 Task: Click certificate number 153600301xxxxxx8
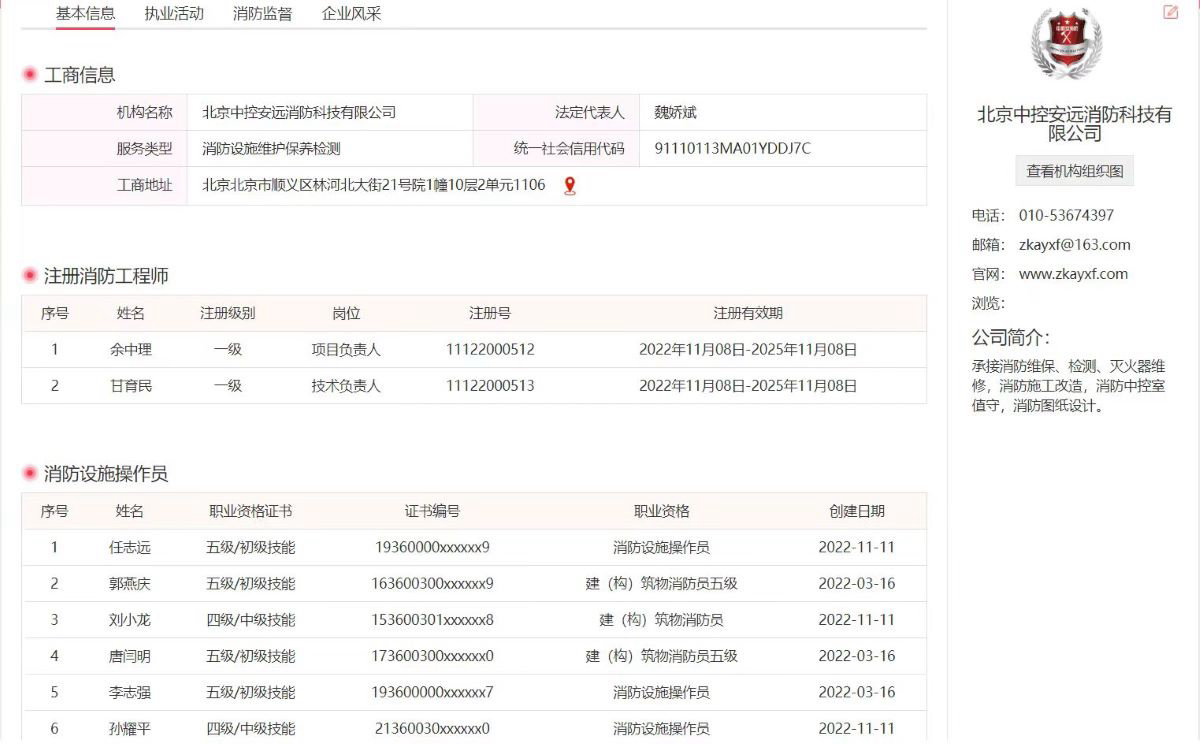pos(432,620)
